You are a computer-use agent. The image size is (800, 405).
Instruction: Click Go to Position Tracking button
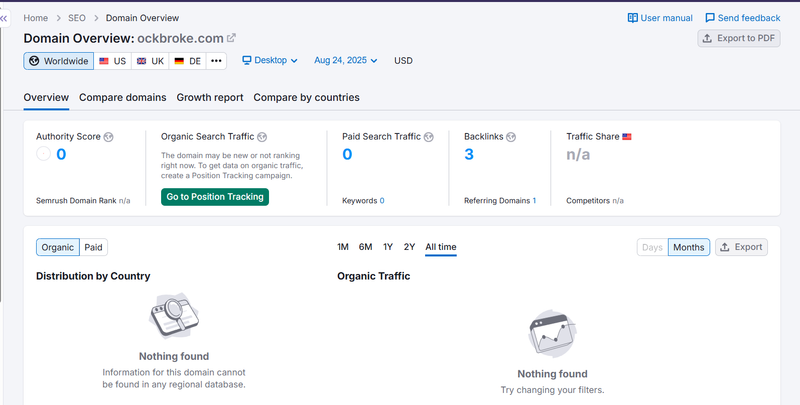coord(215,197)
